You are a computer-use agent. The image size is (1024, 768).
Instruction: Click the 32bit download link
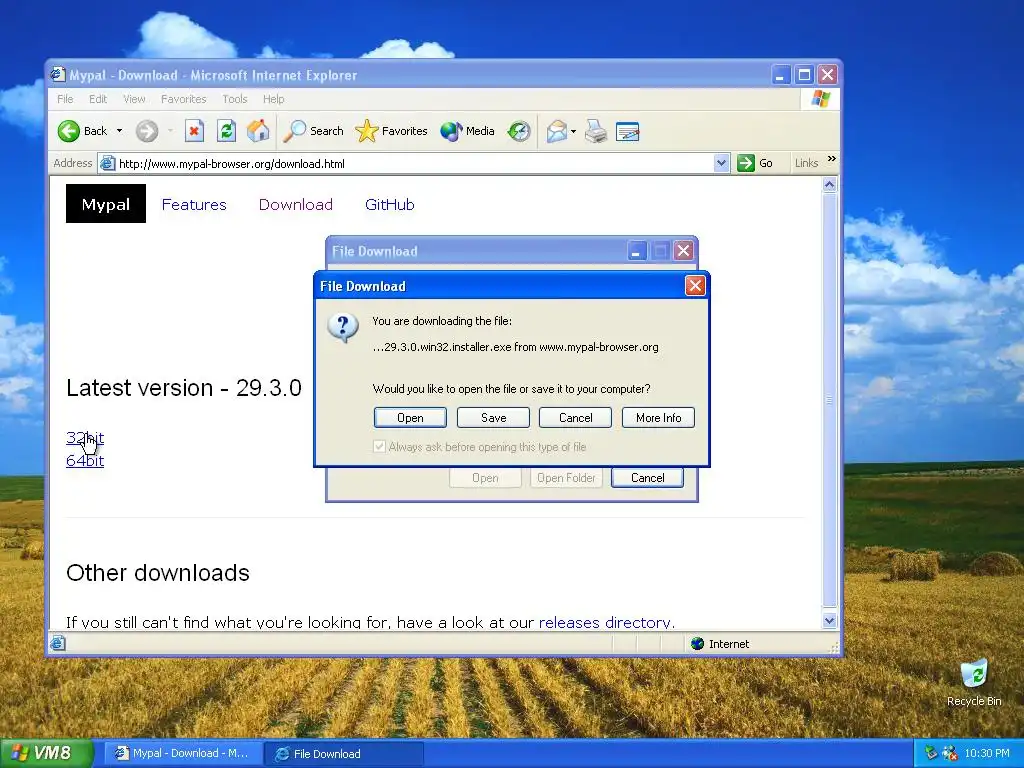pos(85,438)
